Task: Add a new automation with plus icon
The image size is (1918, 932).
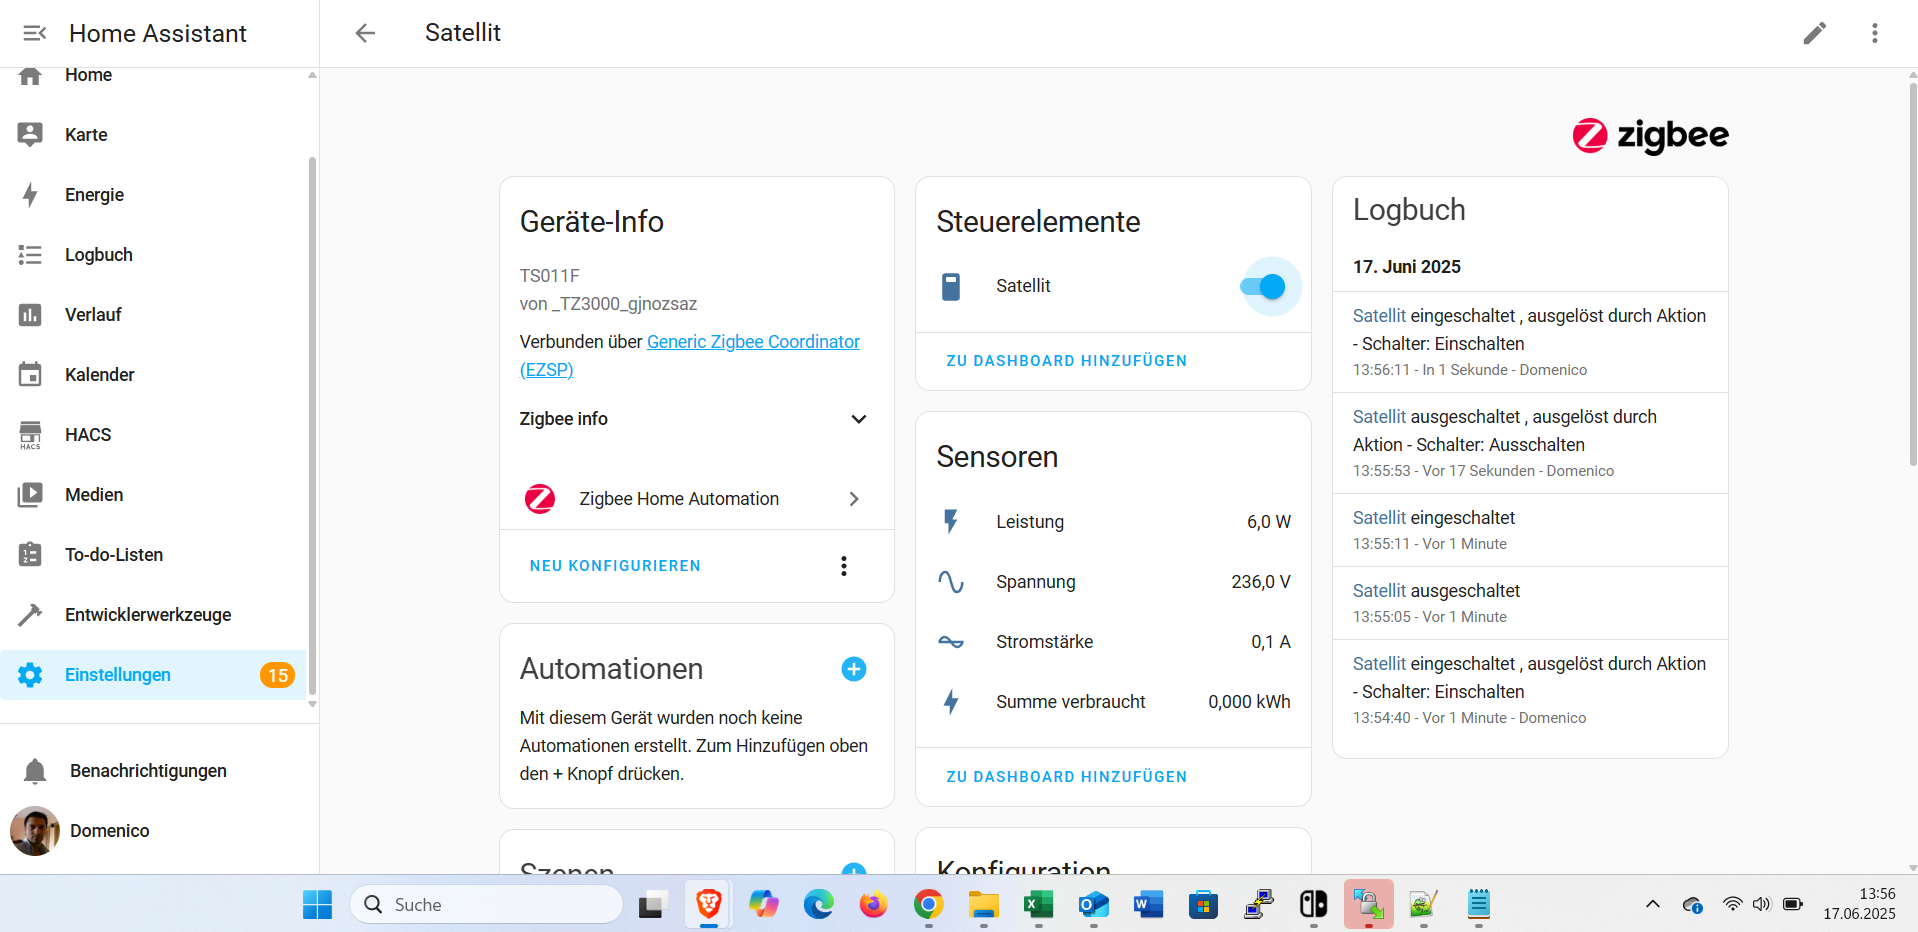Action: point(853,669)
